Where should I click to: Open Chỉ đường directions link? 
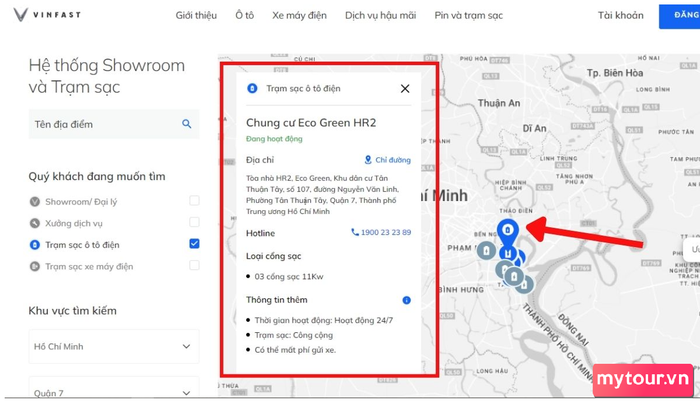coord(388,160)
